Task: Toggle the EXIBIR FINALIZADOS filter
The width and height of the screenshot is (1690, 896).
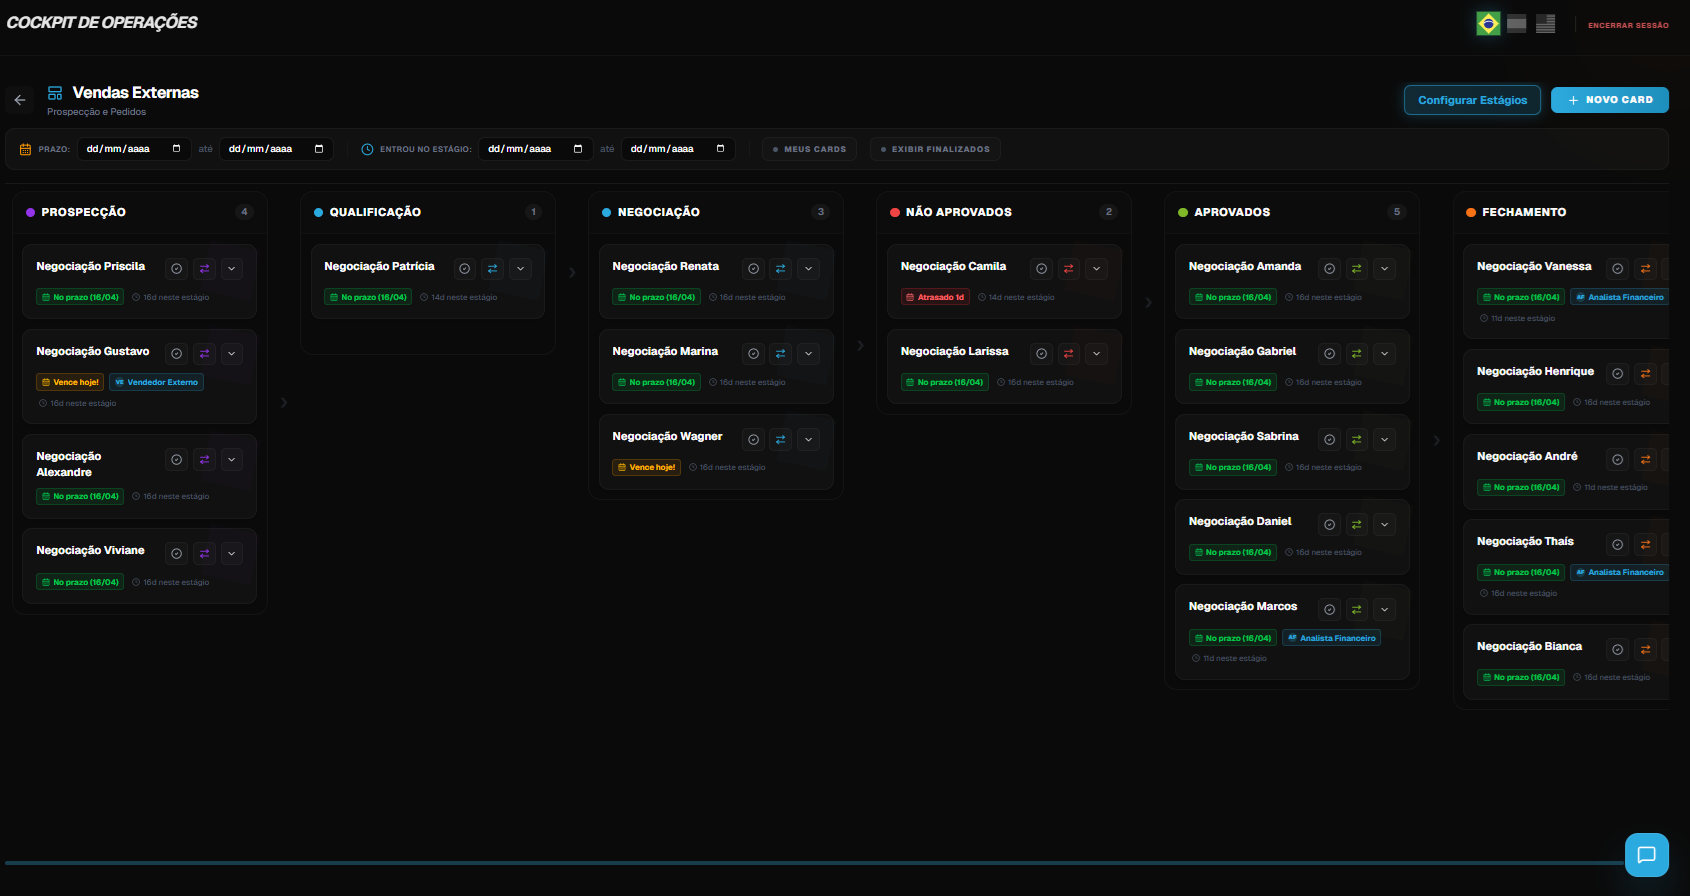Action: pyautogui.click(x=935, y=149)
